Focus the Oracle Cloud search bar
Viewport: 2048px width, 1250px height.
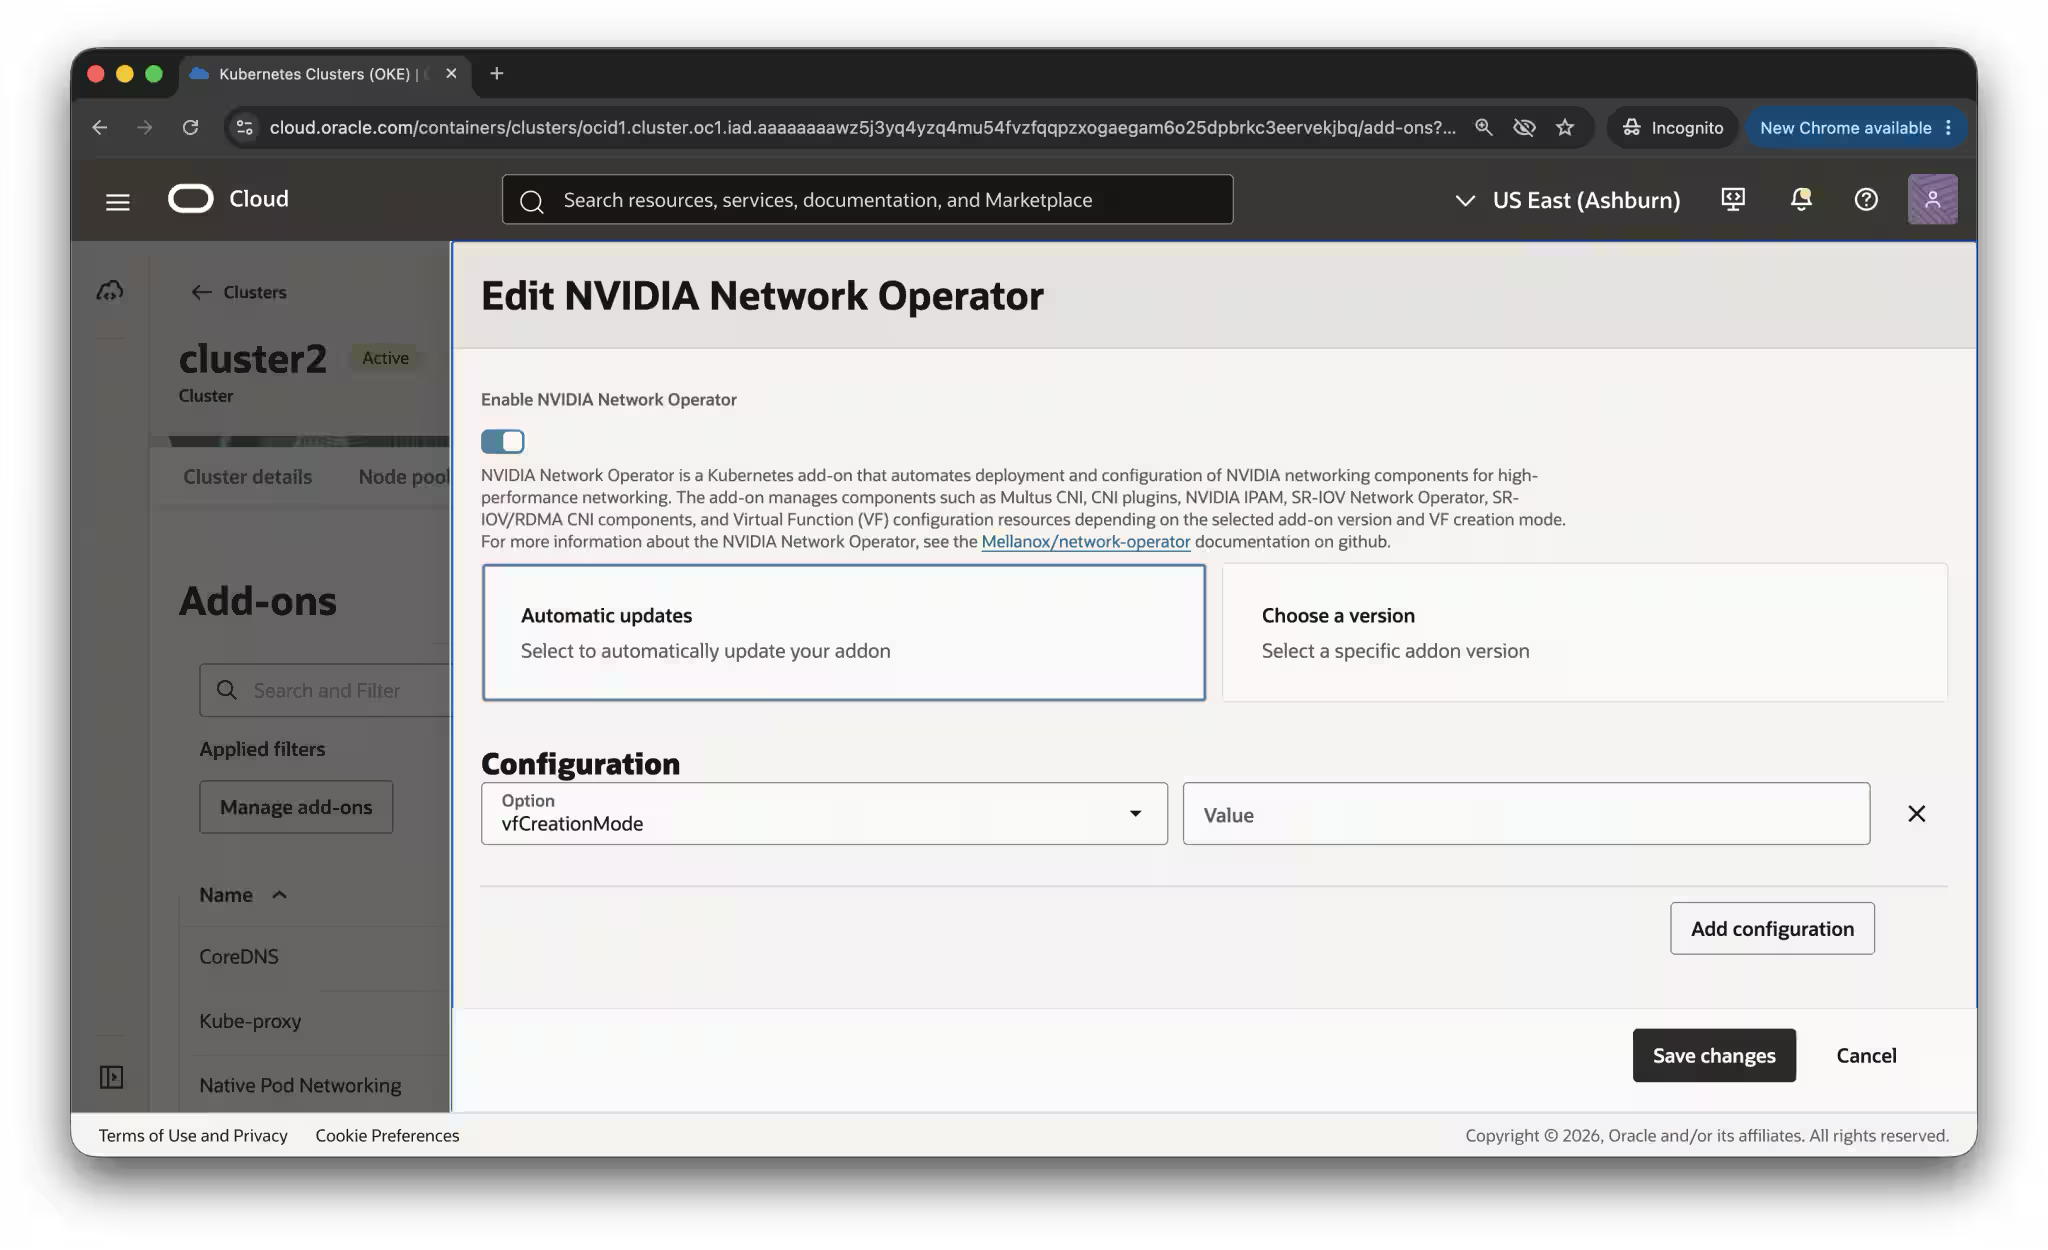coord(867,200)
